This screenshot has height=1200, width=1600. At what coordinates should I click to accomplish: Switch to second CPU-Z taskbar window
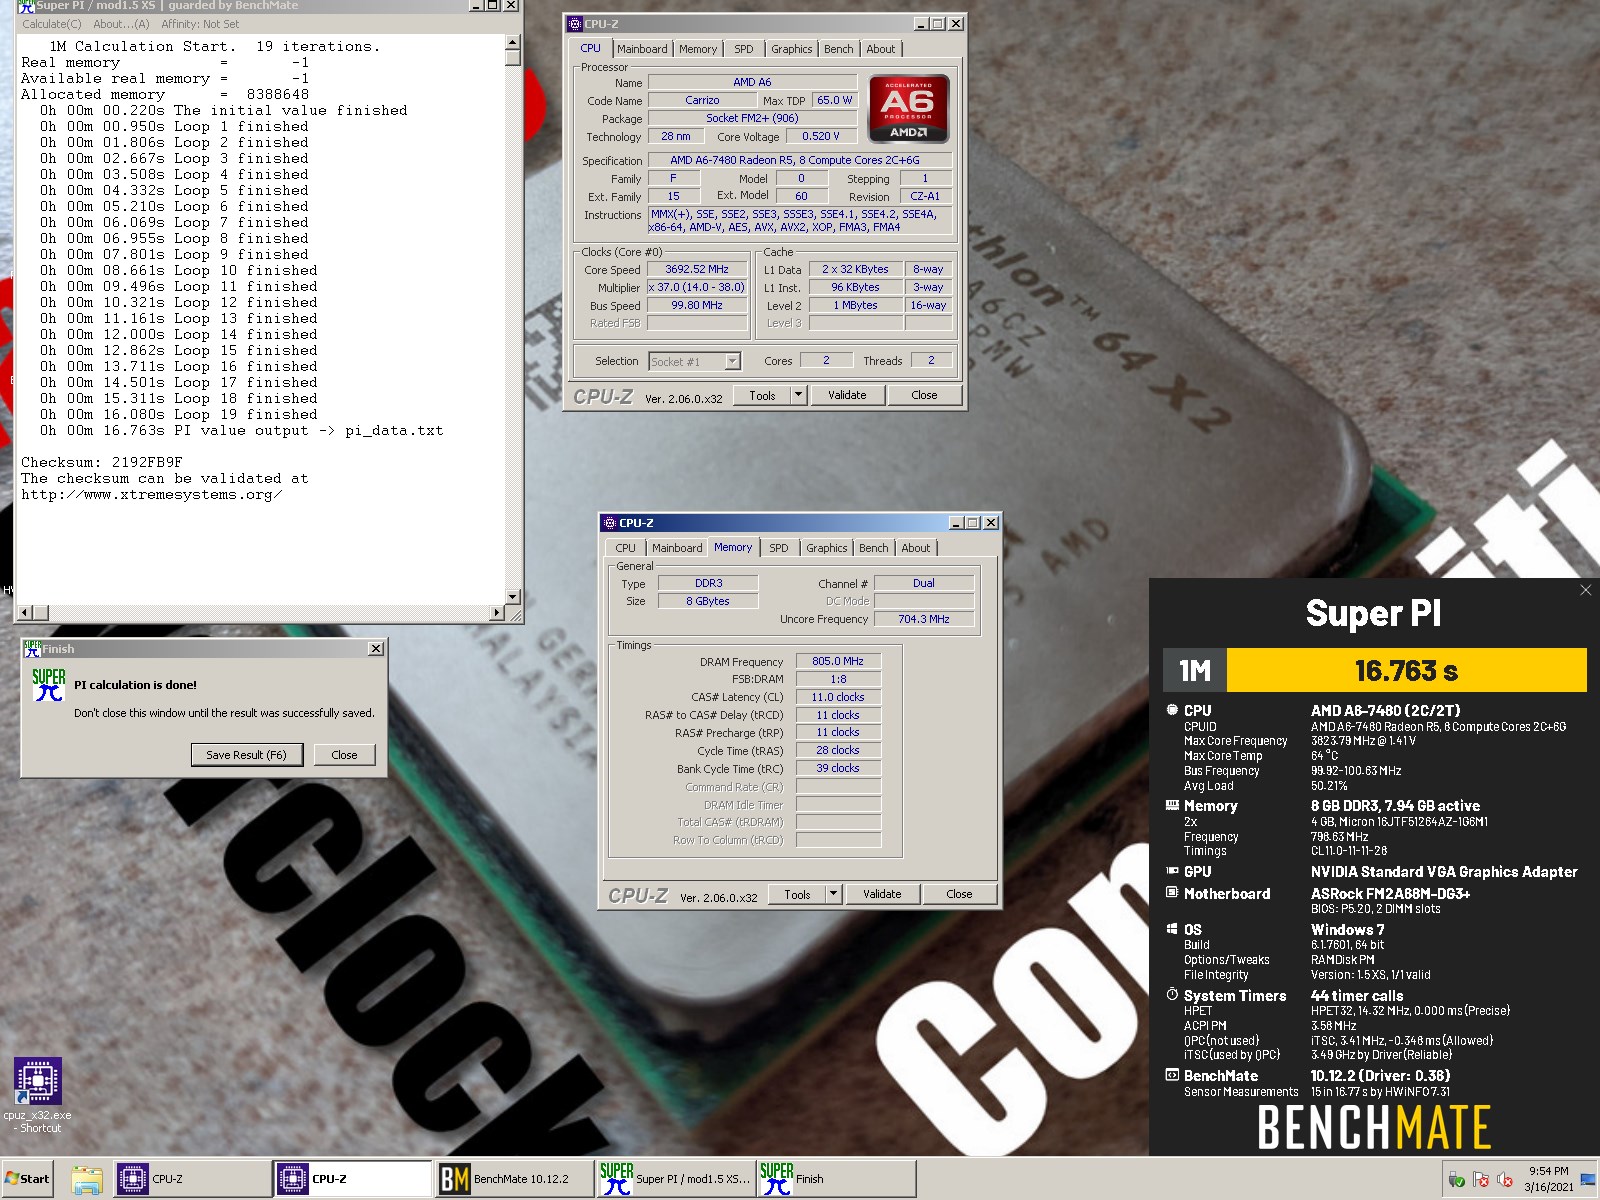(352, 1179)
